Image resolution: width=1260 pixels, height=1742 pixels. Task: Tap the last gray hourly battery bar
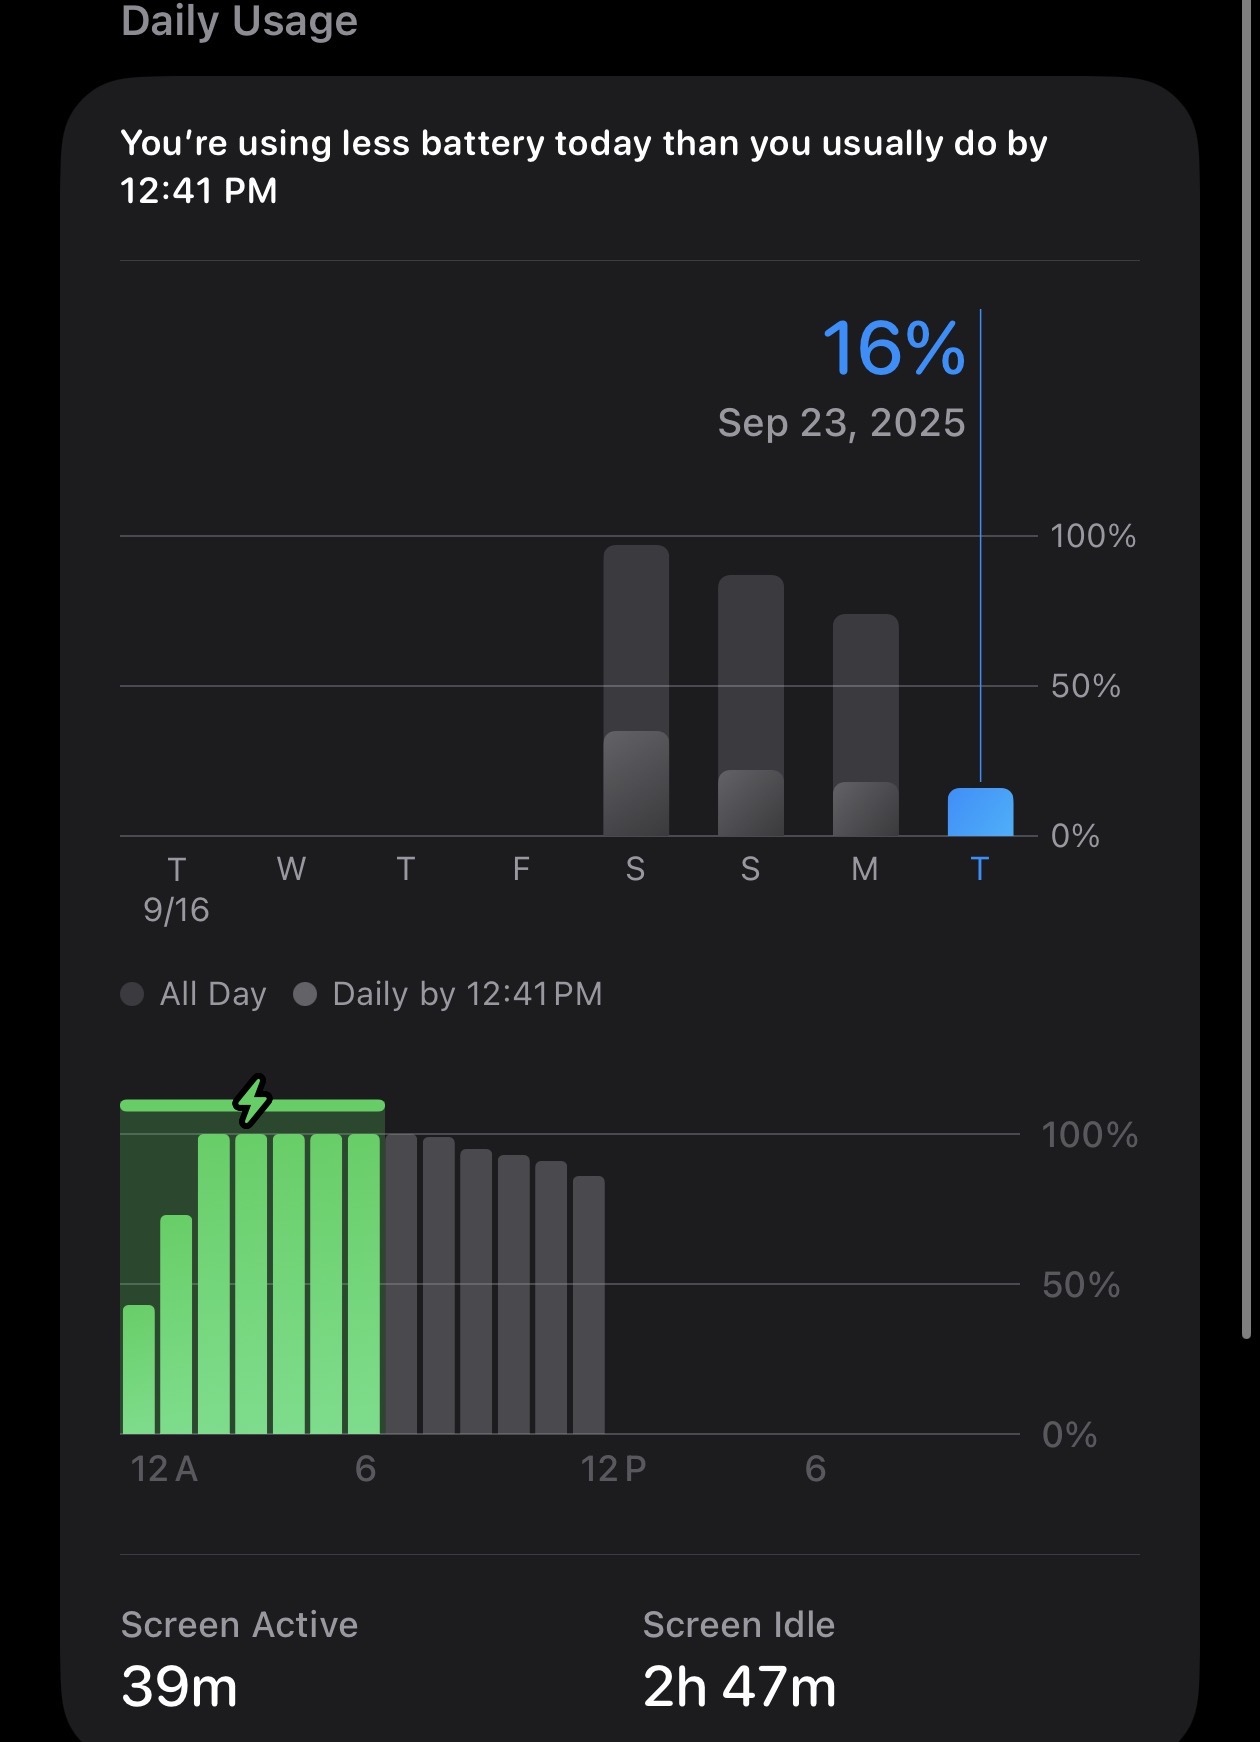click(589, 1305)
